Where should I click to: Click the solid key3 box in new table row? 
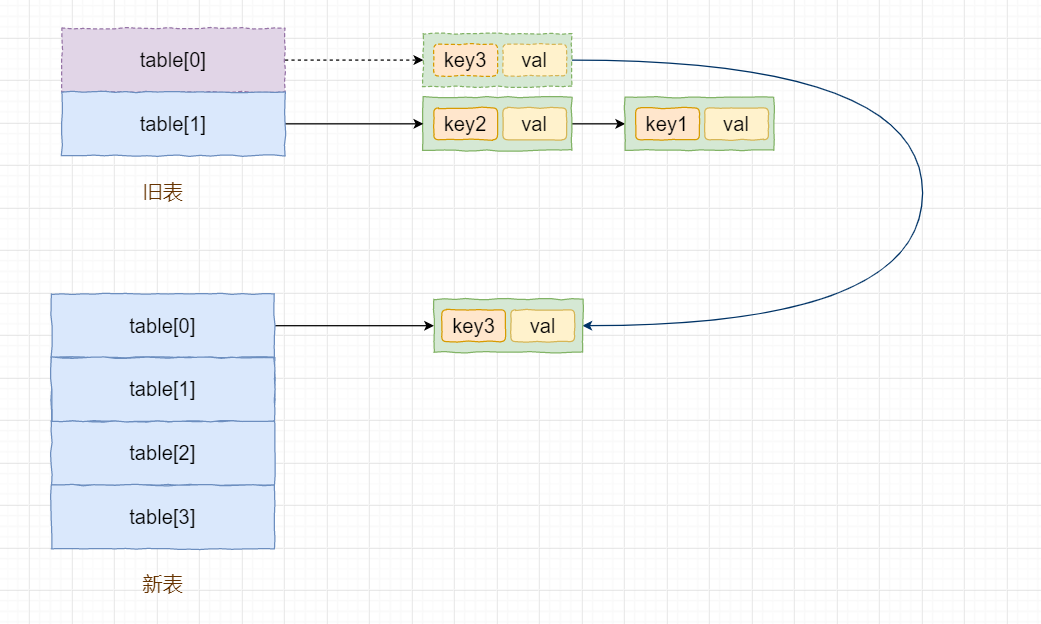coord(473,326)
